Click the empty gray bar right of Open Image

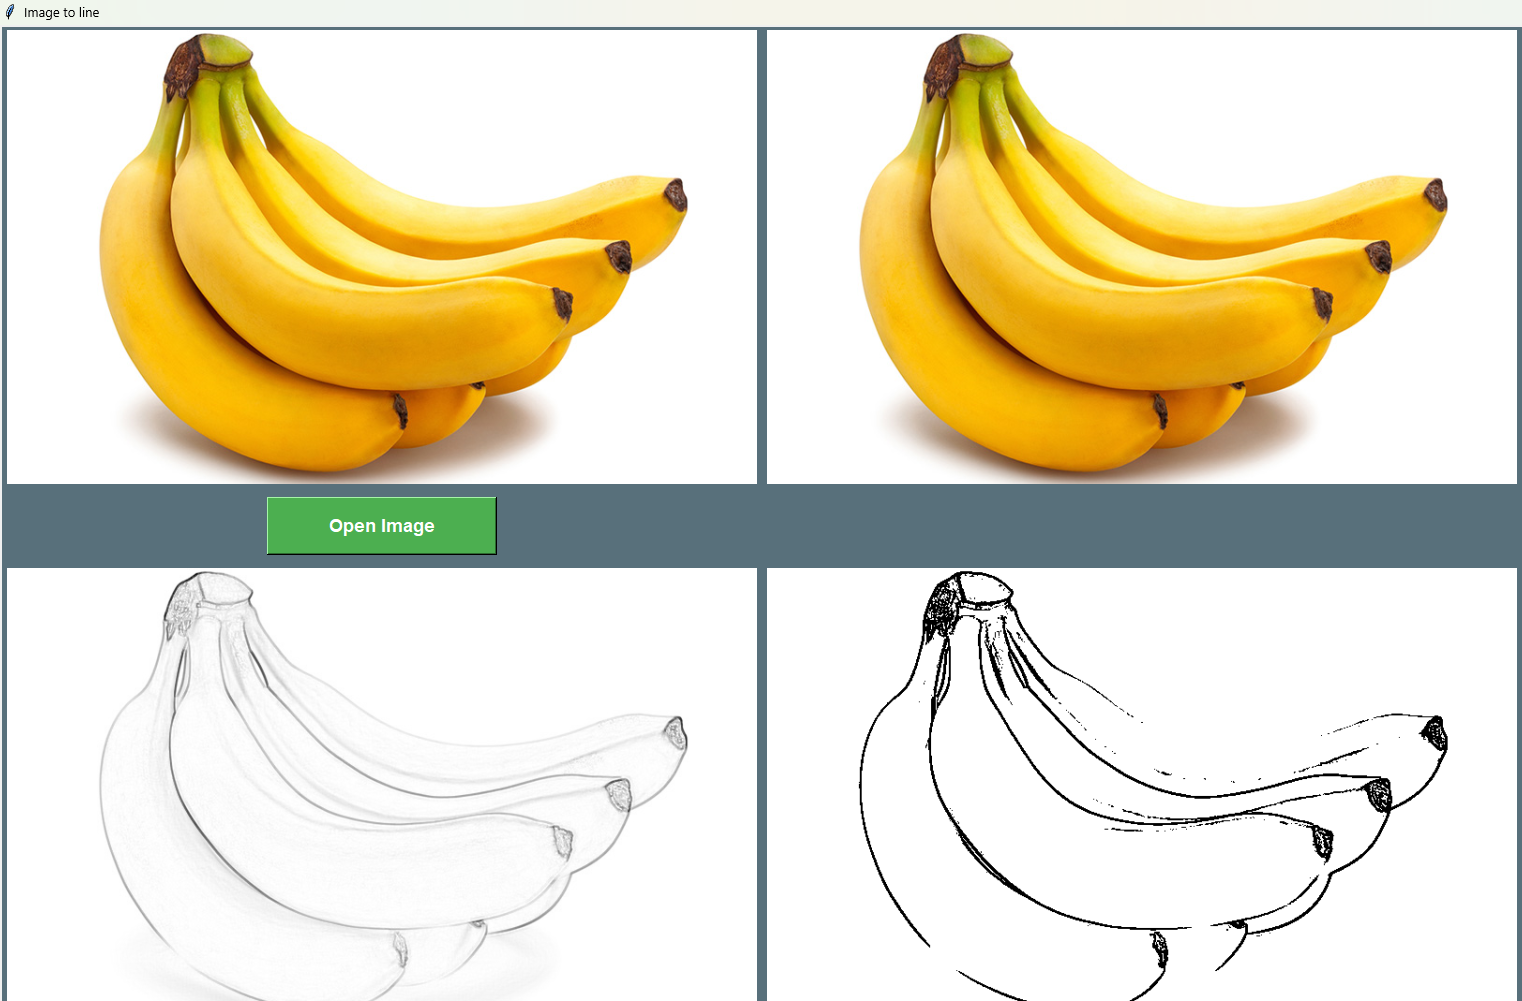point(1008,526)
